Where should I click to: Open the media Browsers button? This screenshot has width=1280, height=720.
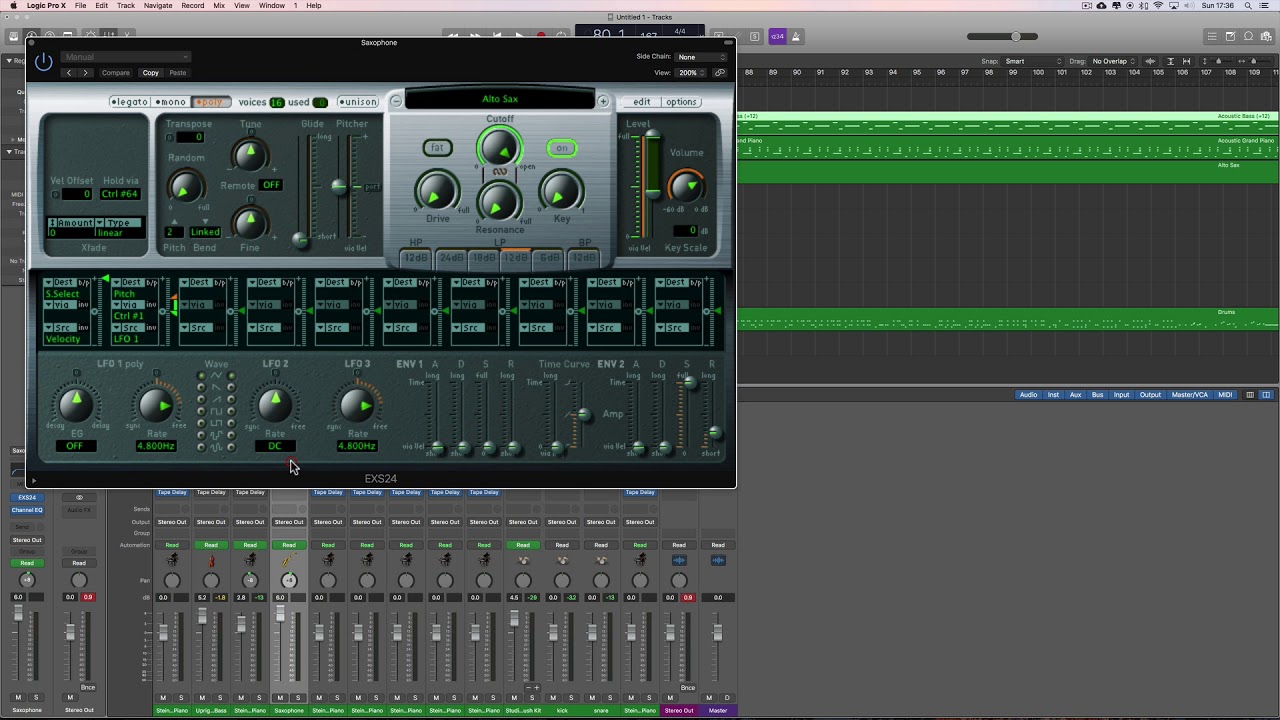click(1268, 37)
